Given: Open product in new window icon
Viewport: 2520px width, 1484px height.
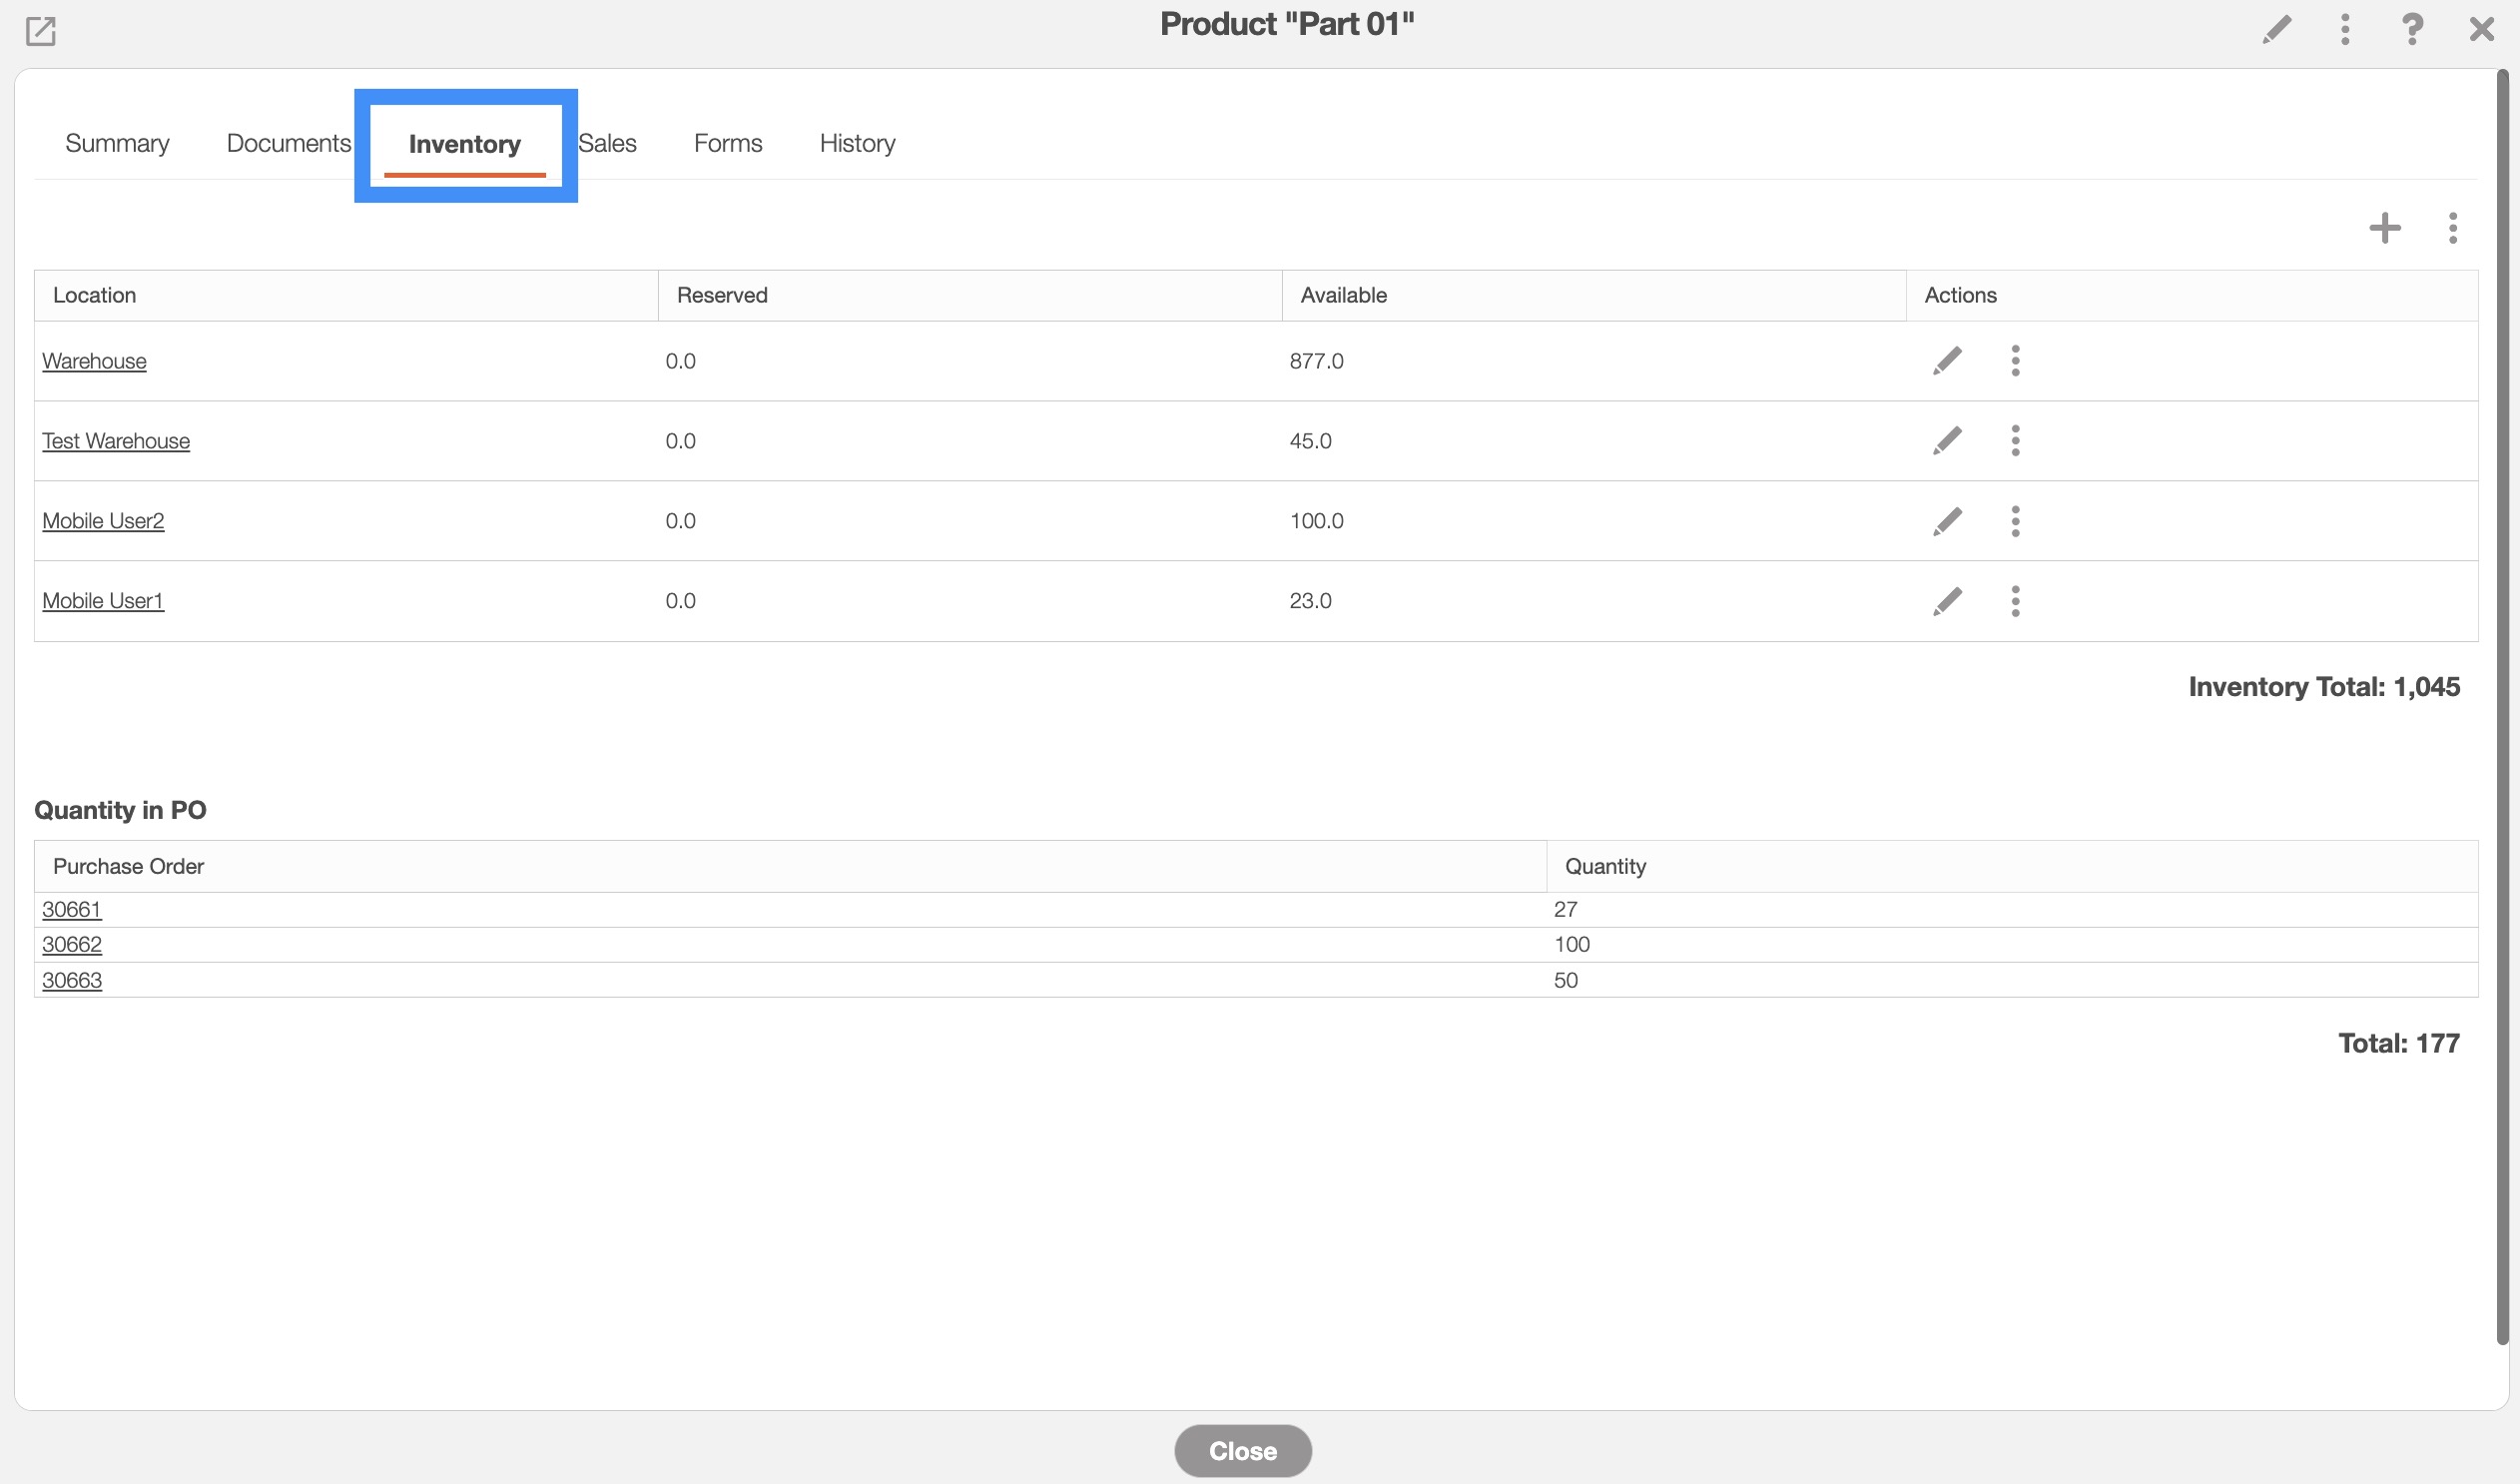Looking at the screenshot, I should 40,31.
